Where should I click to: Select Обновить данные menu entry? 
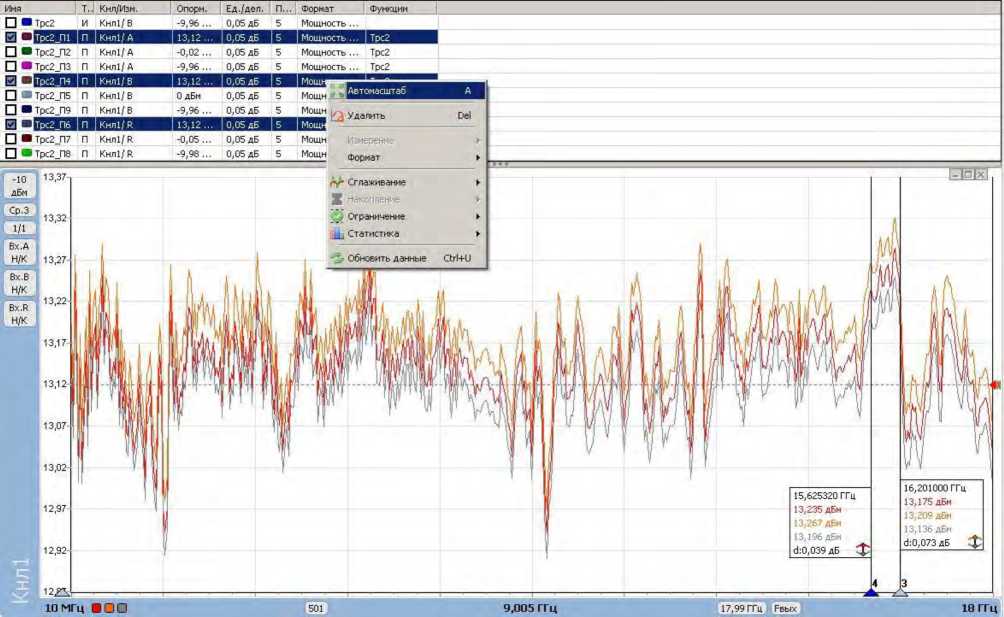click(x=407, y=258)
